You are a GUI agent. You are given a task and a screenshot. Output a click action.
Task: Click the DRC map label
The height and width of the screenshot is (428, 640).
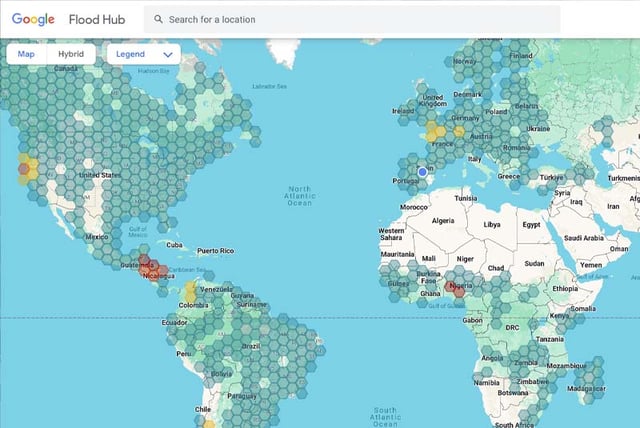point(512,327)
